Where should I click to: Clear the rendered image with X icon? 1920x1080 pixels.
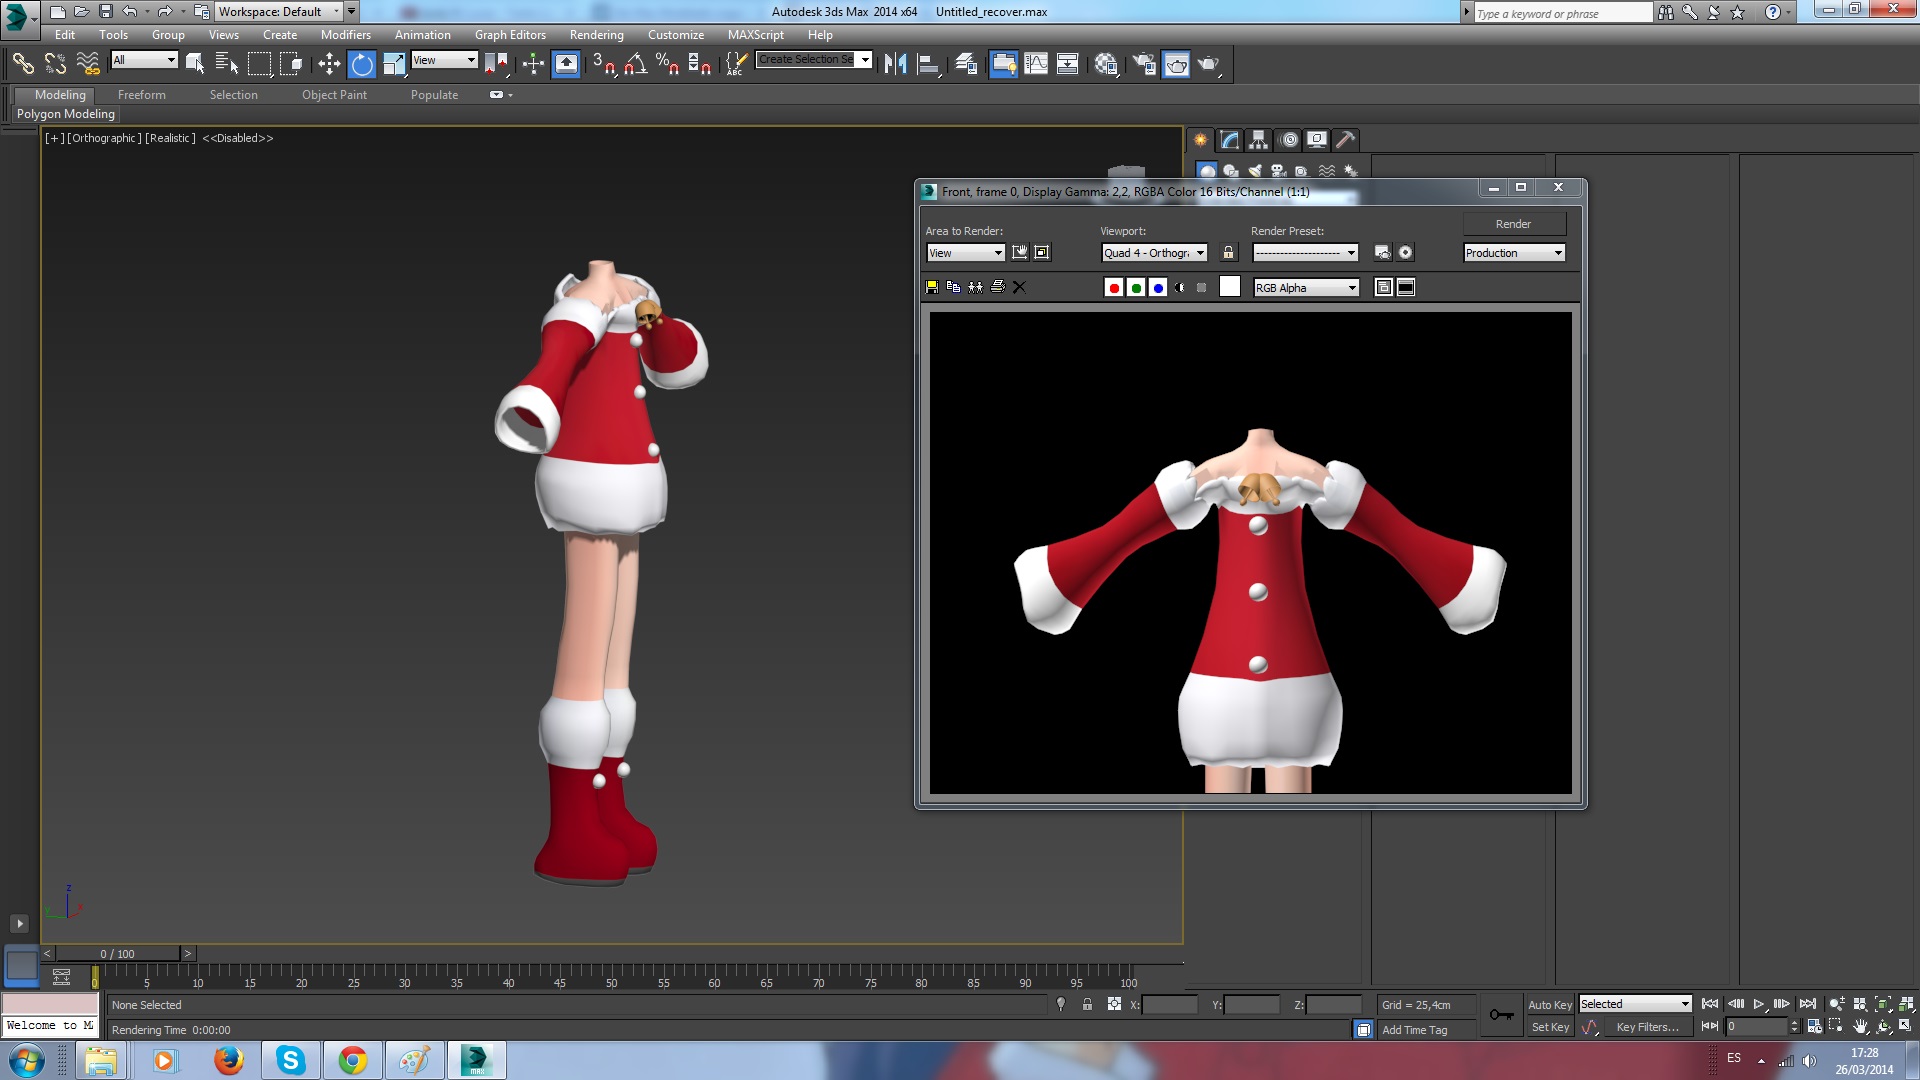tap(1019, 287)
